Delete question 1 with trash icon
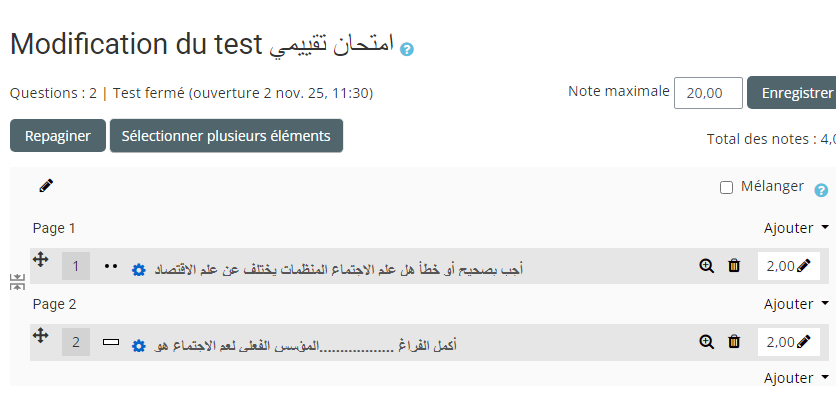Screen dimensions: 836x420 click(734, 266)
